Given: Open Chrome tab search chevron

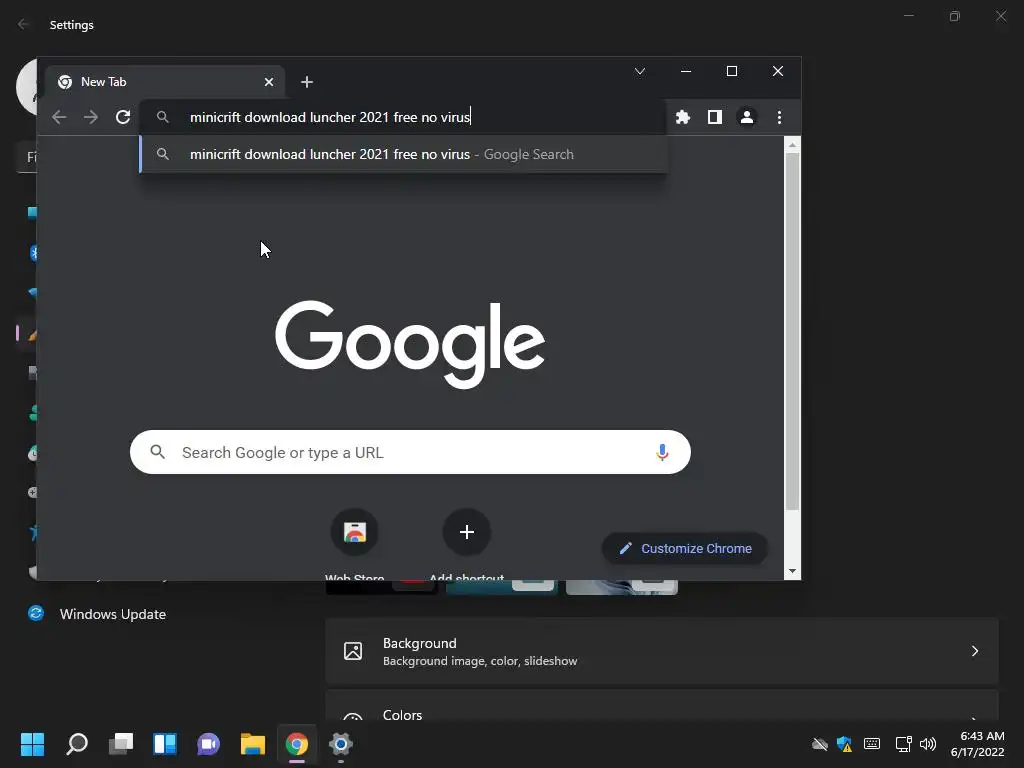Looking at the screenshot, I should pyautogui.click(x=640, y=71).
